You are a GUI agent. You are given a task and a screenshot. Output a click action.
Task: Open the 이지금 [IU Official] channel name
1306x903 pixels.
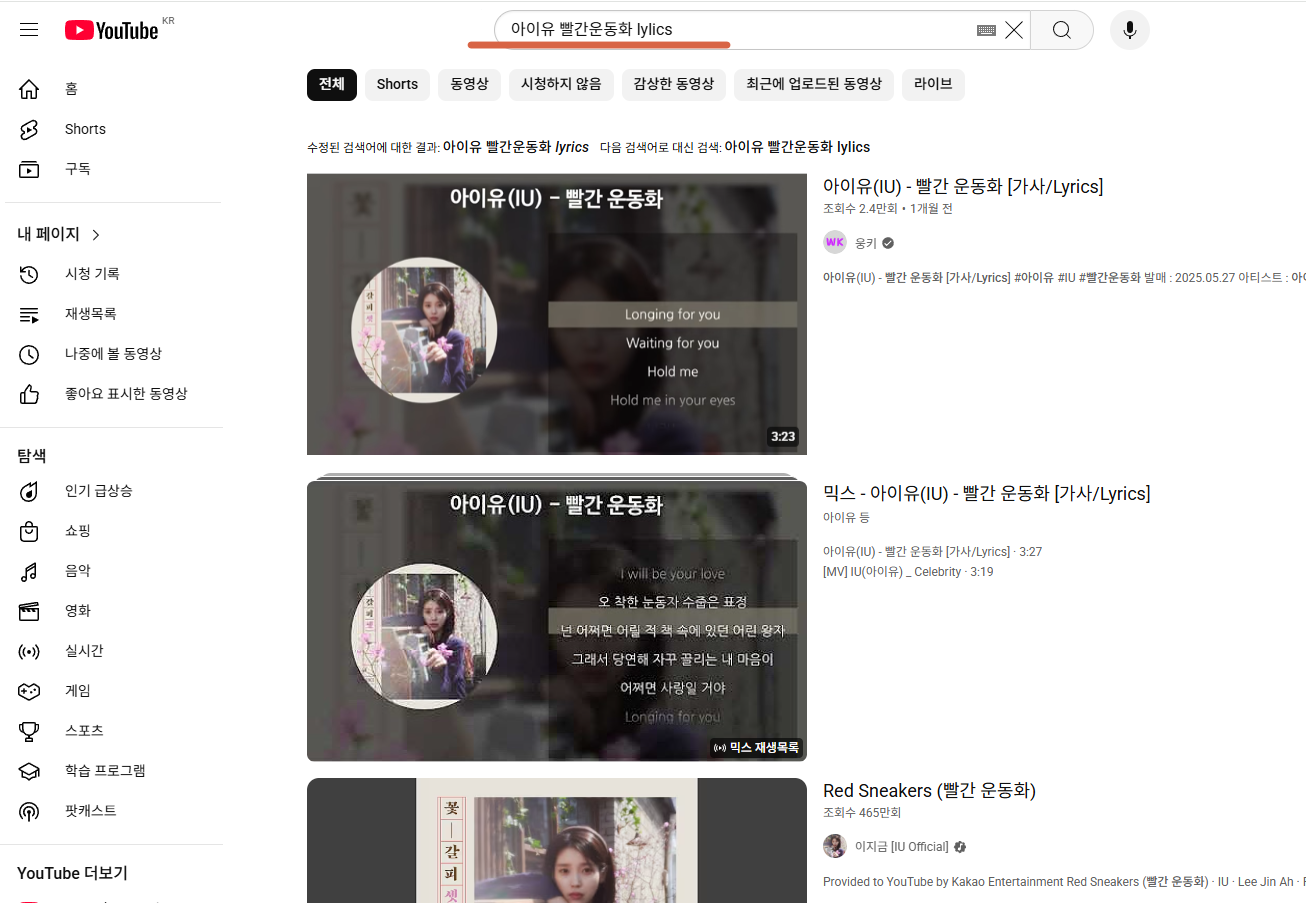[x=901, y=846]
